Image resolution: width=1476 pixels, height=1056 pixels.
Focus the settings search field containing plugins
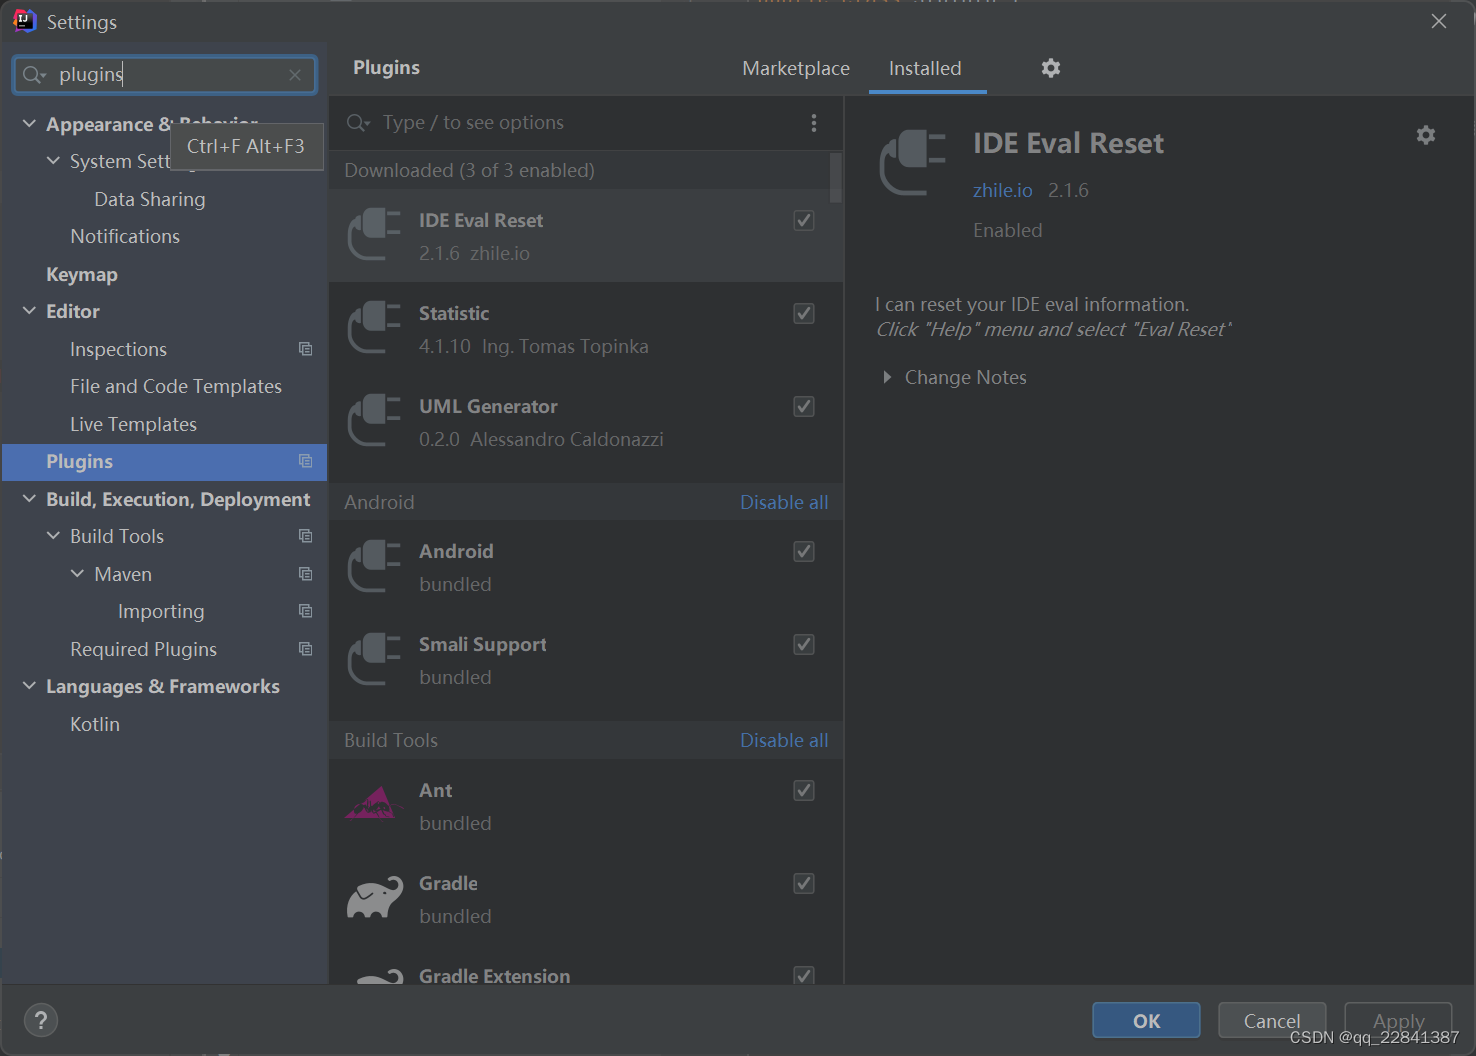[165, 75]
